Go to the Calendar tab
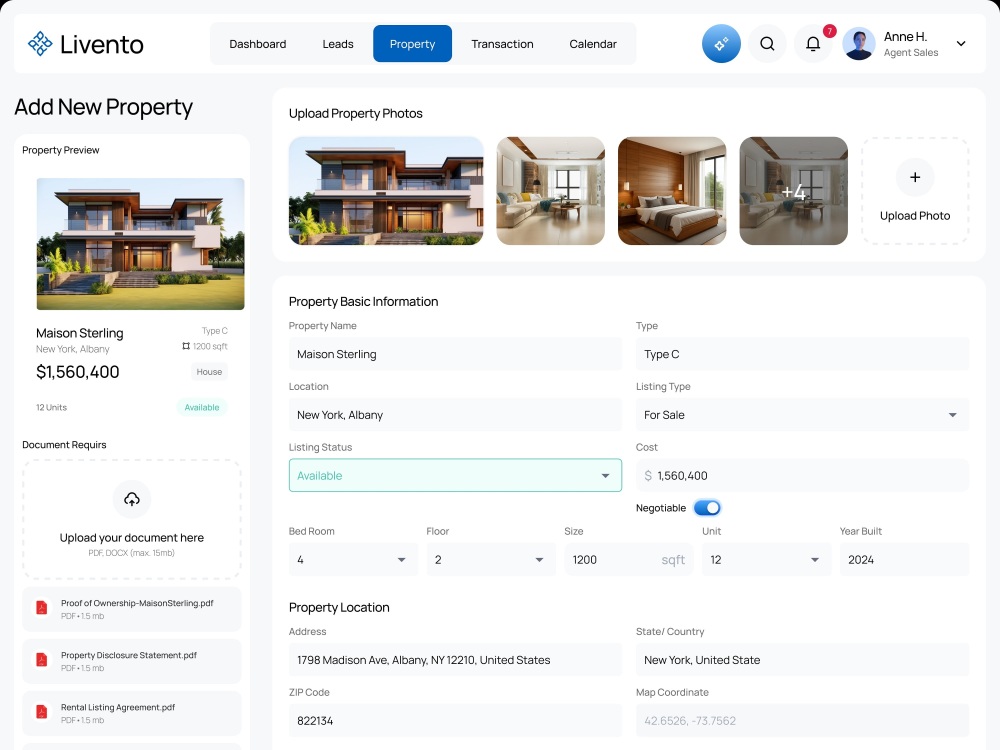Screen dimensions: 1000x750 [593, 44]
